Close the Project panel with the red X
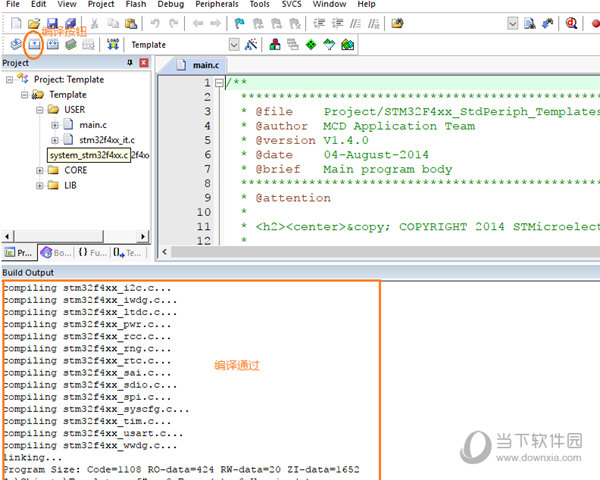The height and width of the screenshot is (480, 600). coord(144,62)
